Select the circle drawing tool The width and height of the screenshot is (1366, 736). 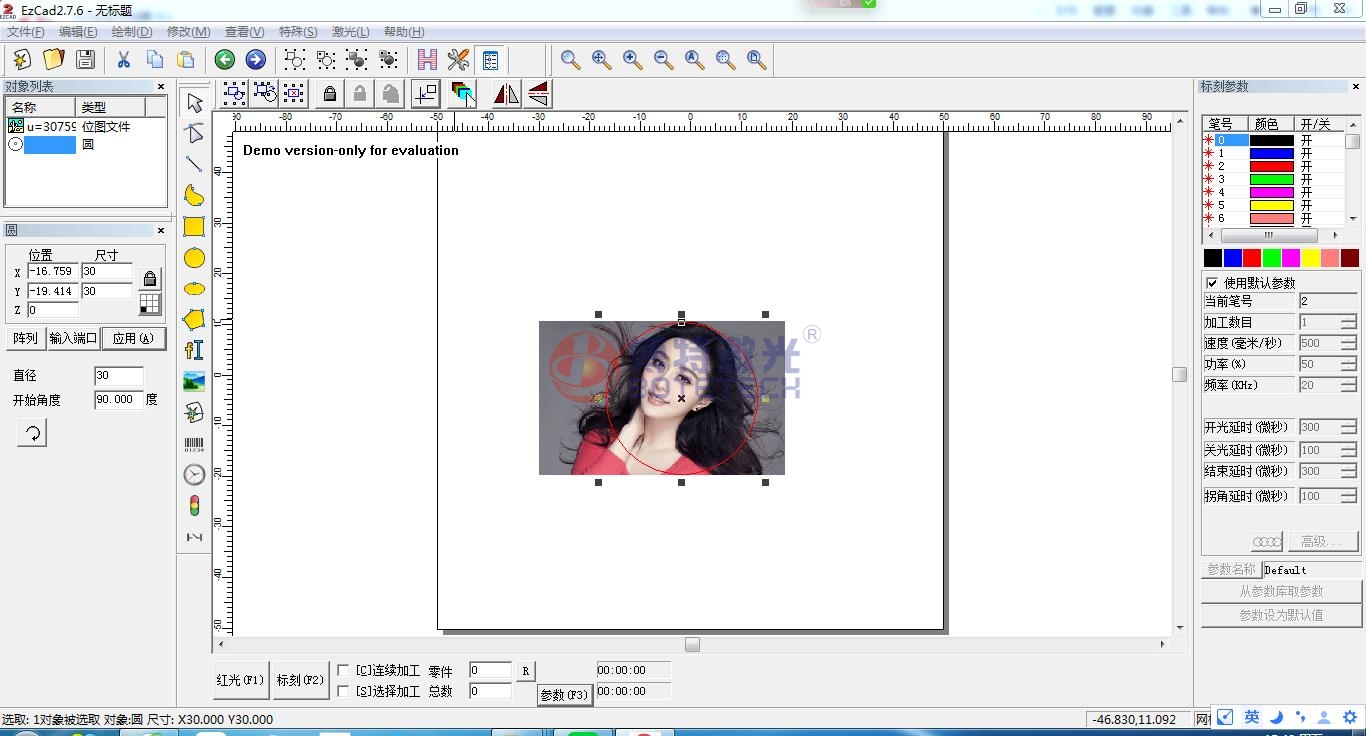(194, 258)
